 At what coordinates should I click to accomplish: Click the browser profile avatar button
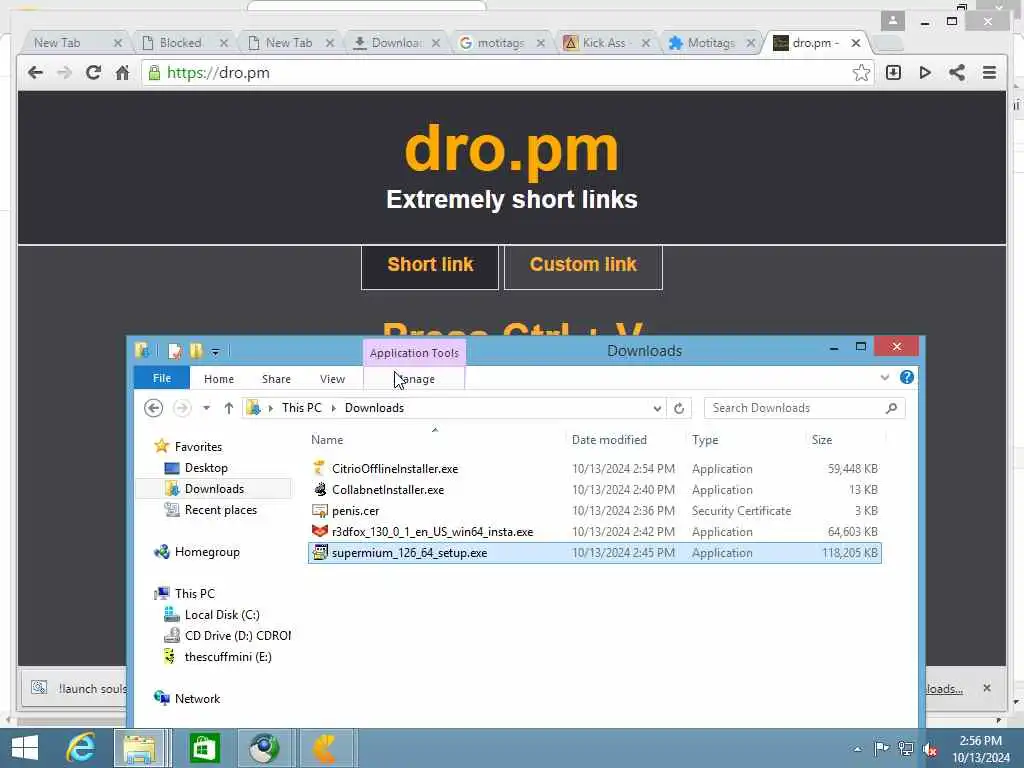(893, 21)
